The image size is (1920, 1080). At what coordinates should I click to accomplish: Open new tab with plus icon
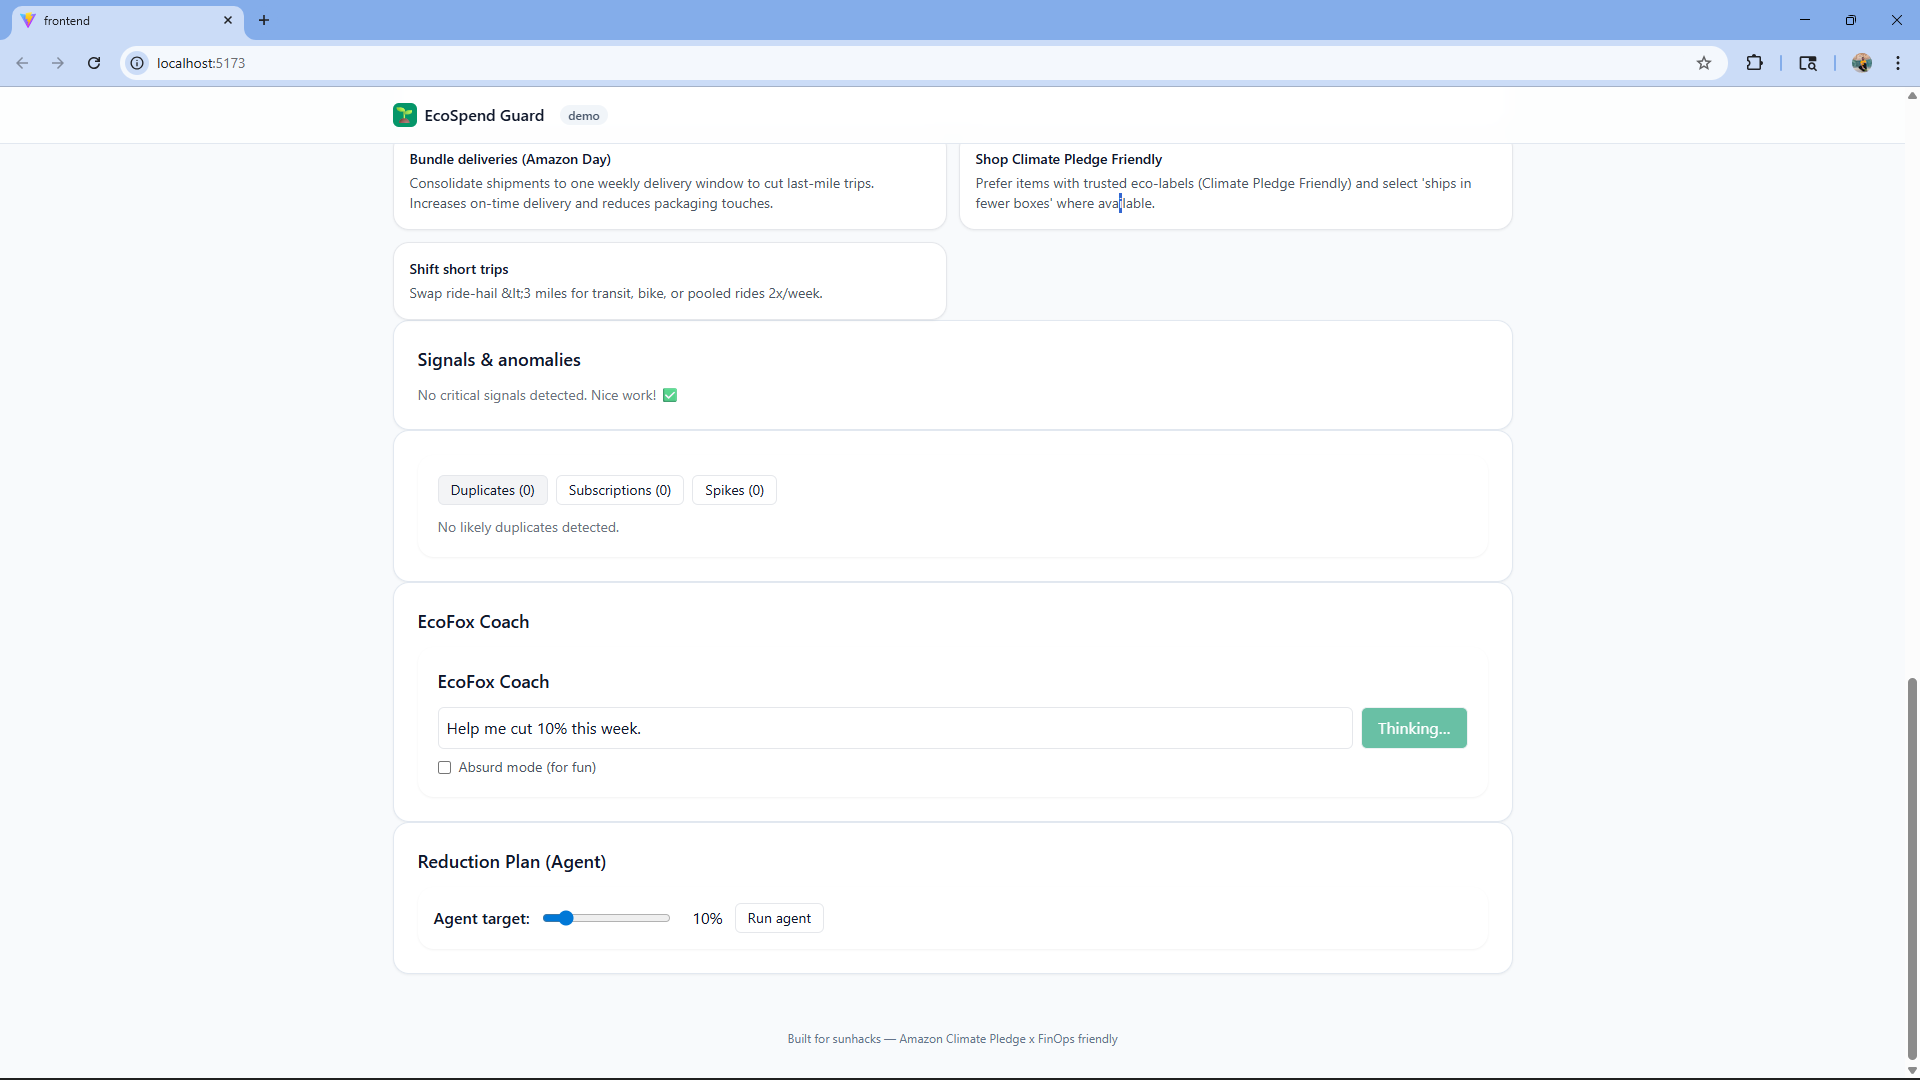264,20
